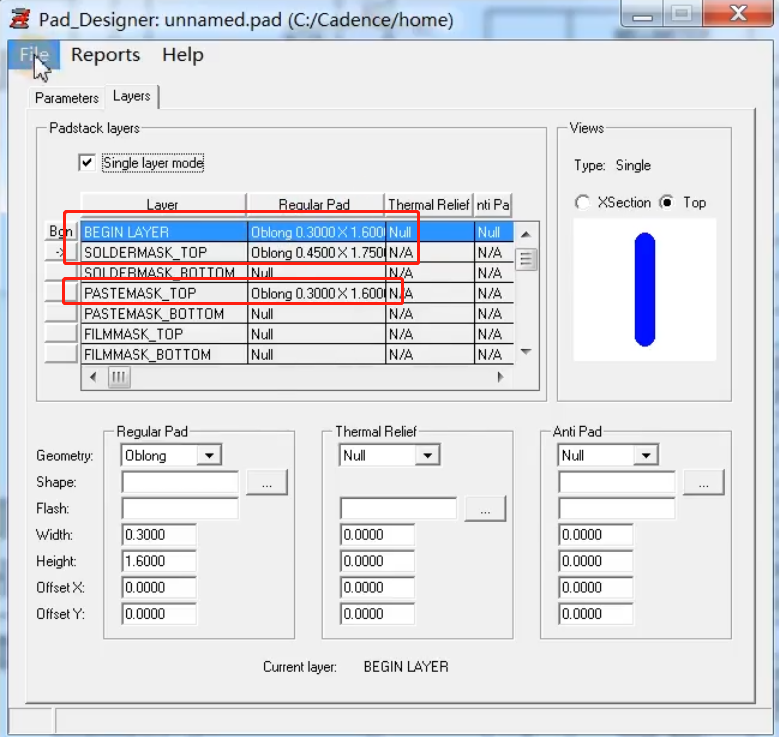Click the Regular Pad Shape browse button
This screenshot has height=737, width=779.
pyautogui.click(x=267, y=482)
